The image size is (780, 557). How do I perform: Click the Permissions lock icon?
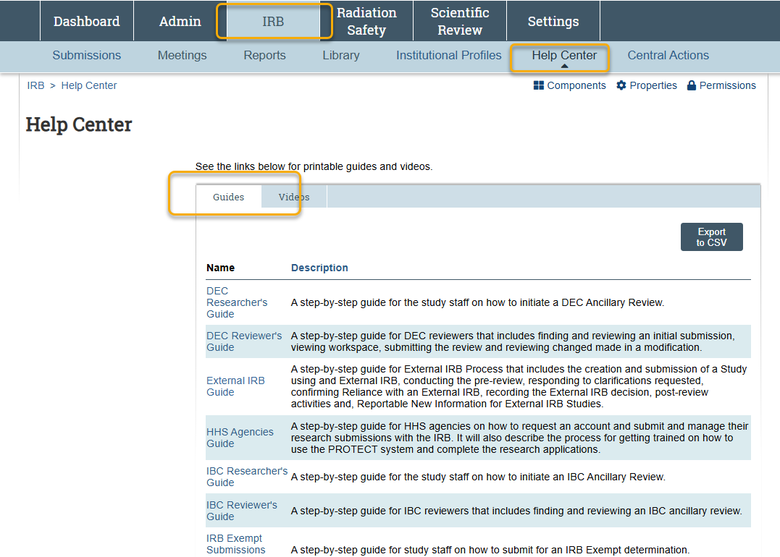(x=691, y=86)
